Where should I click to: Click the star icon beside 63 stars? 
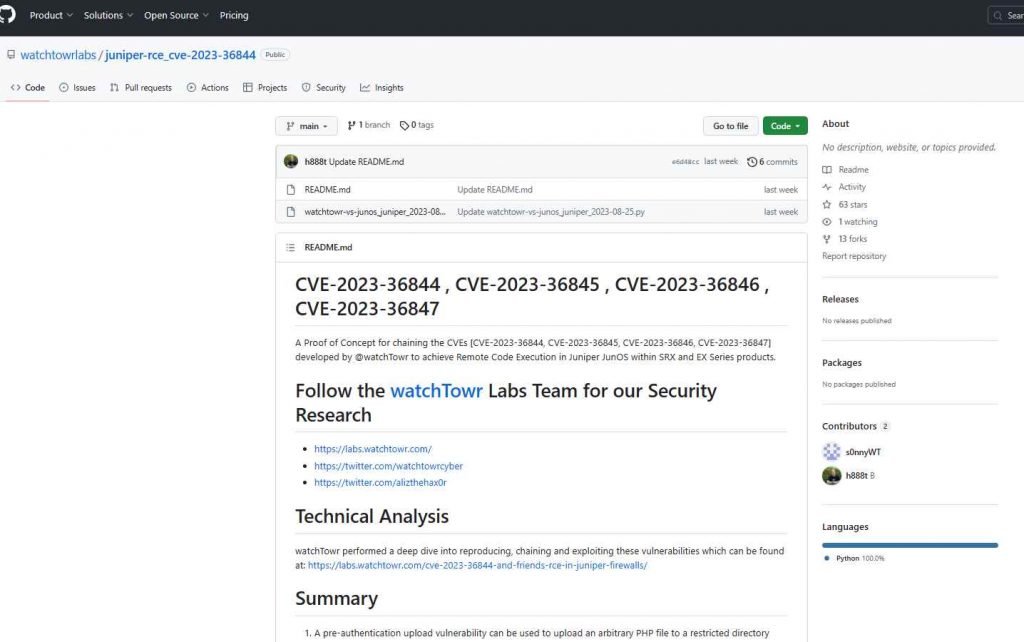point(827,204)
